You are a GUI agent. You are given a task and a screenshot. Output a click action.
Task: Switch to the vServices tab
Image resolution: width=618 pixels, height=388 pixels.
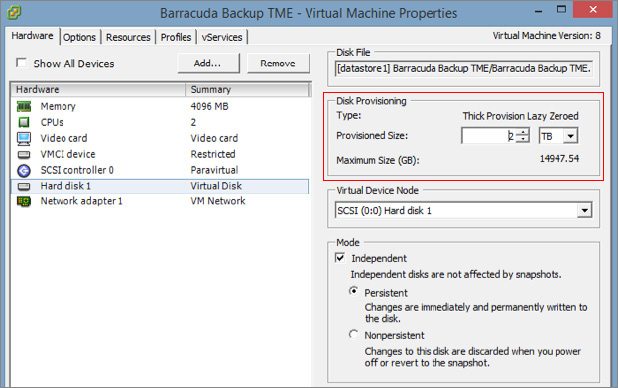click(222, 37)
